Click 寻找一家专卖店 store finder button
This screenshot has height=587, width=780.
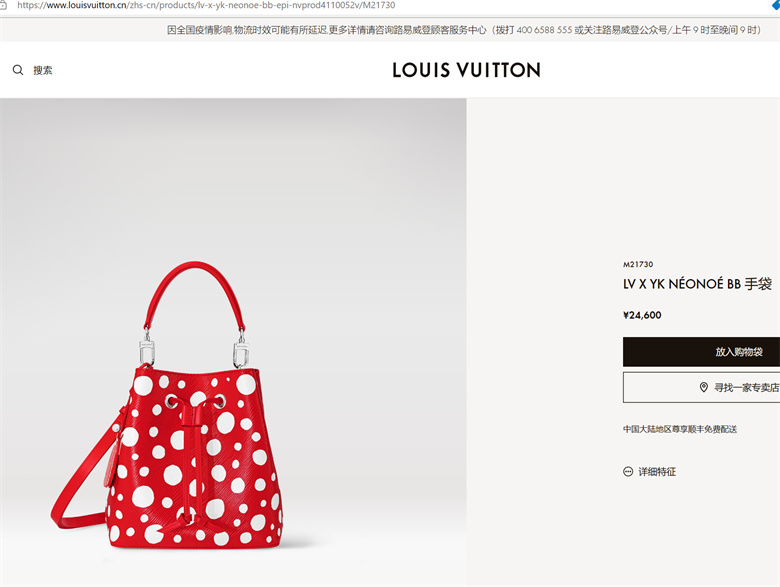(701, 387)
